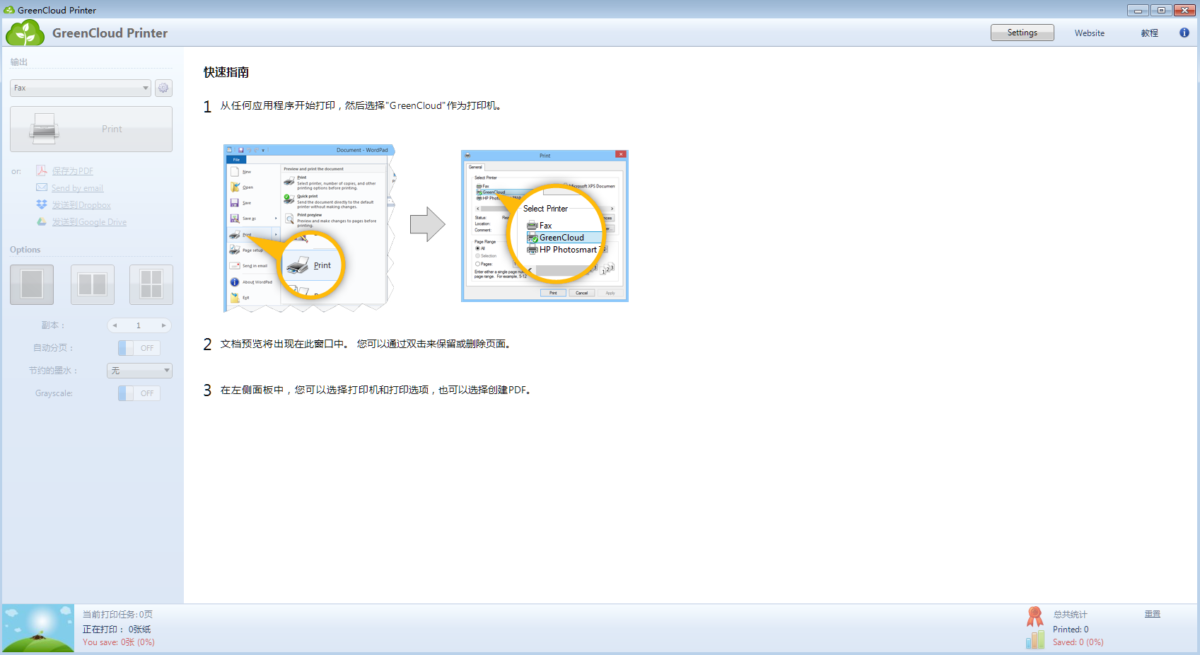Click the Select Printer tutorial screenshot
Image resolution: width=1200 pixels, height=655 pixels.
coord(545,224)
